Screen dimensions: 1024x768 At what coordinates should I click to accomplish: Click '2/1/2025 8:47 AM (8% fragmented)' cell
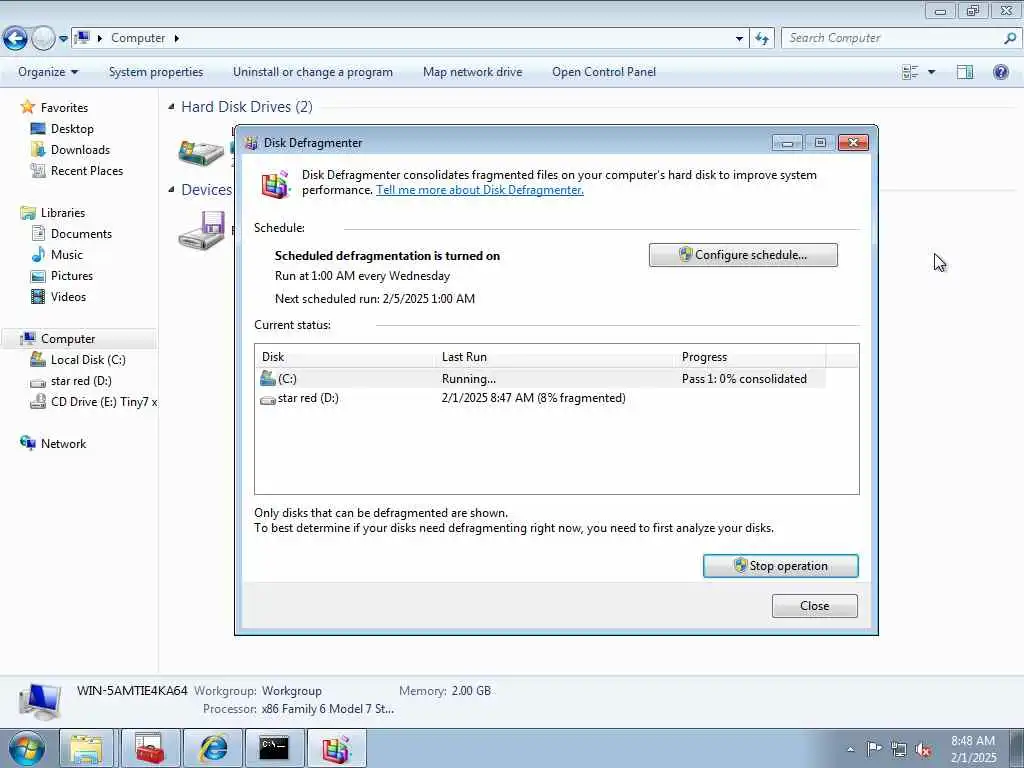(534, 398)
